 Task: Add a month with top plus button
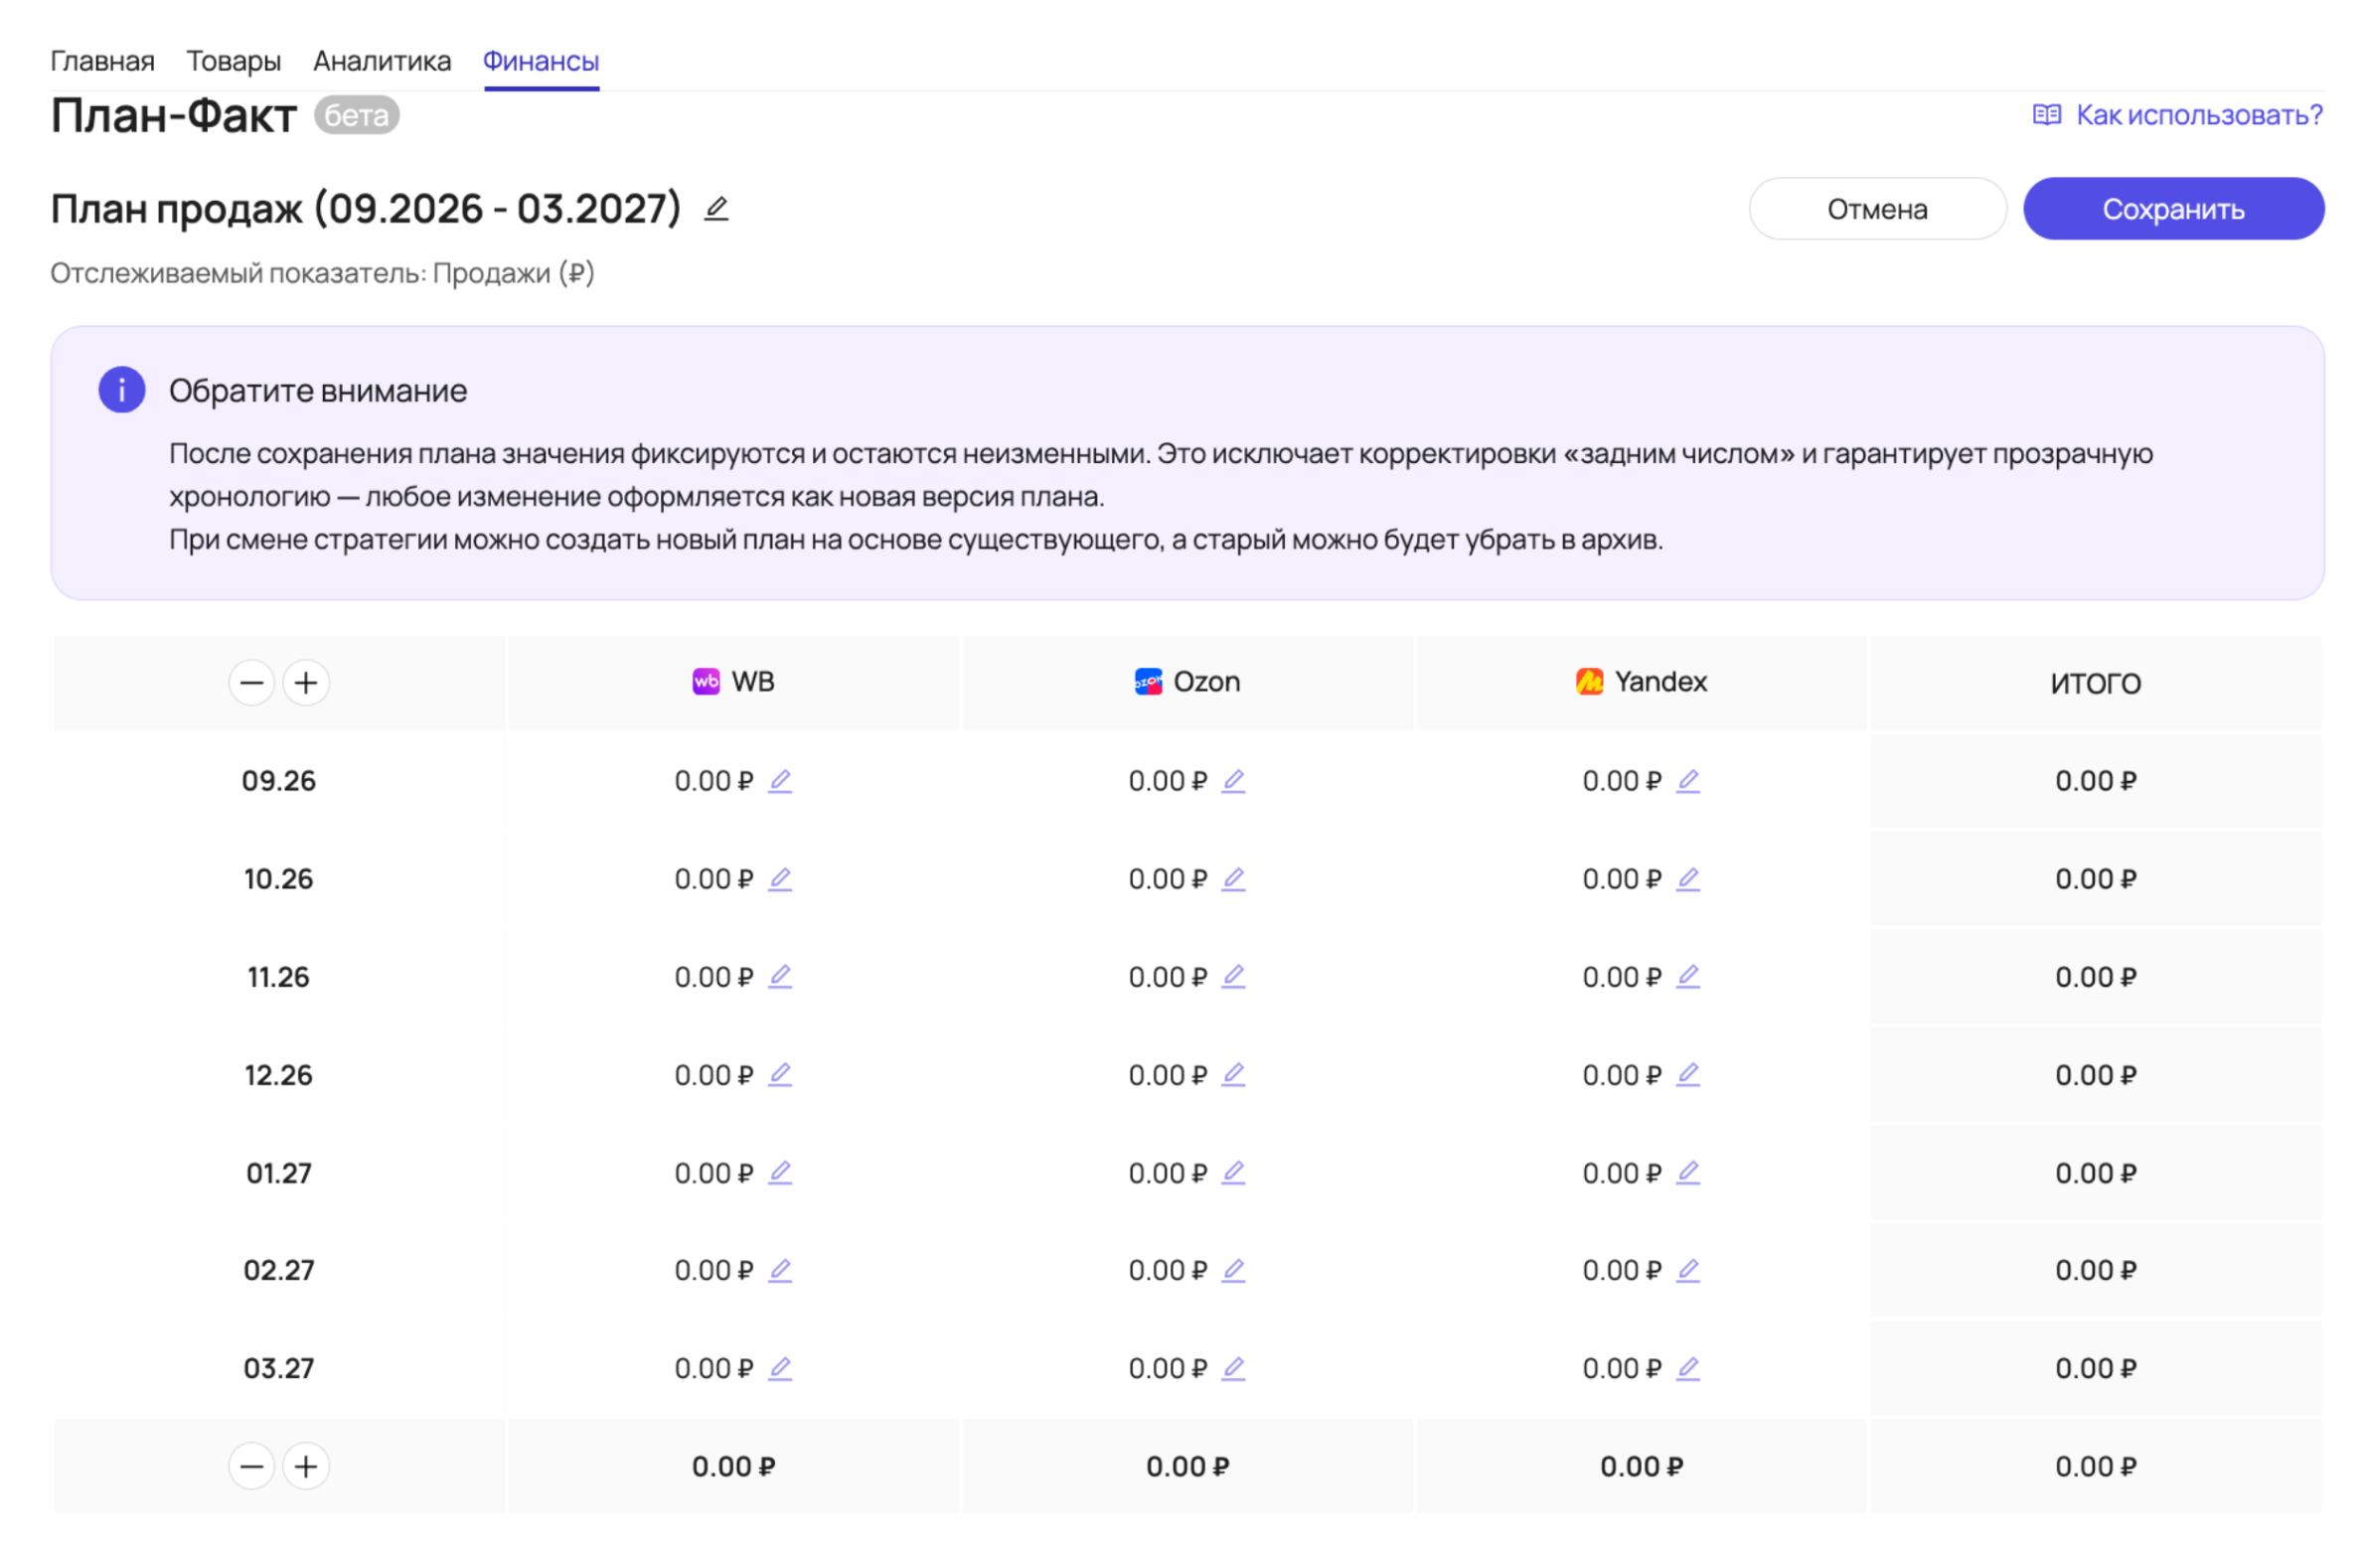tap(306, 683)
